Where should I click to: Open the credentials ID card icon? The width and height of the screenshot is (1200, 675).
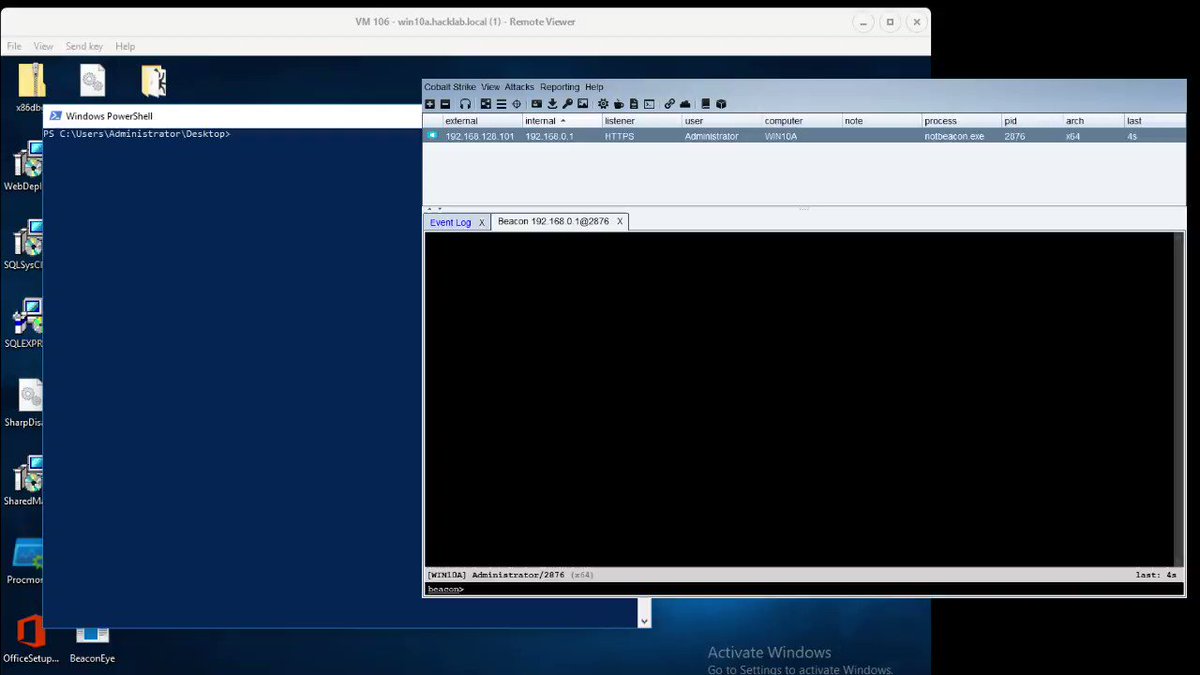(x=537, y=104)
